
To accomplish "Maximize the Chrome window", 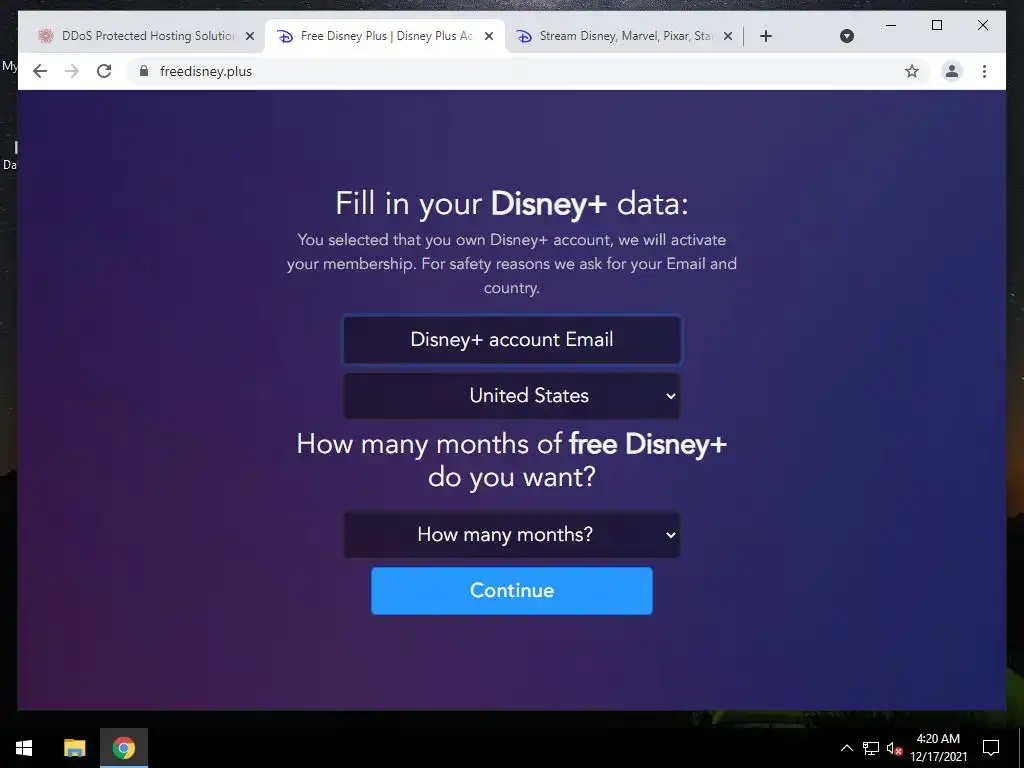I will pos(936,25).
